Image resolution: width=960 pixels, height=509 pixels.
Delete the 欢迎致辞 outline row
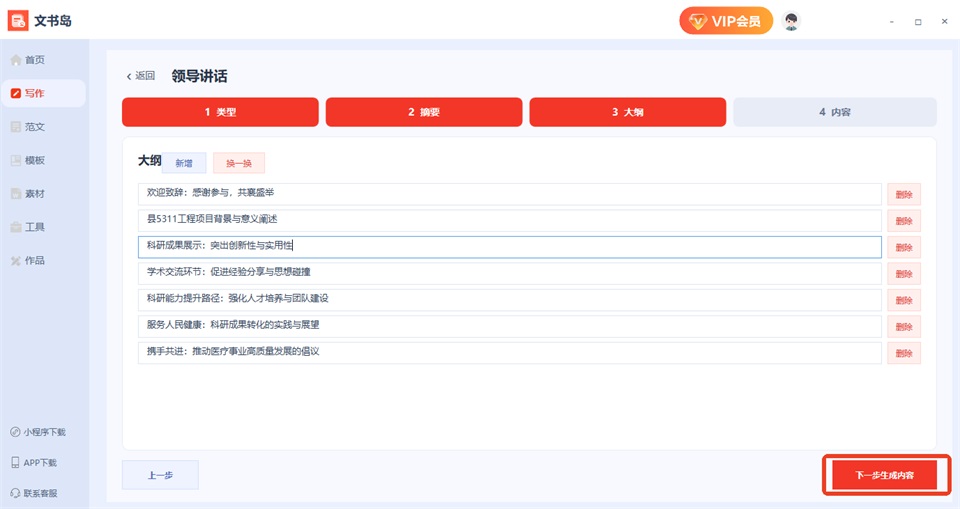click(904, 195)
